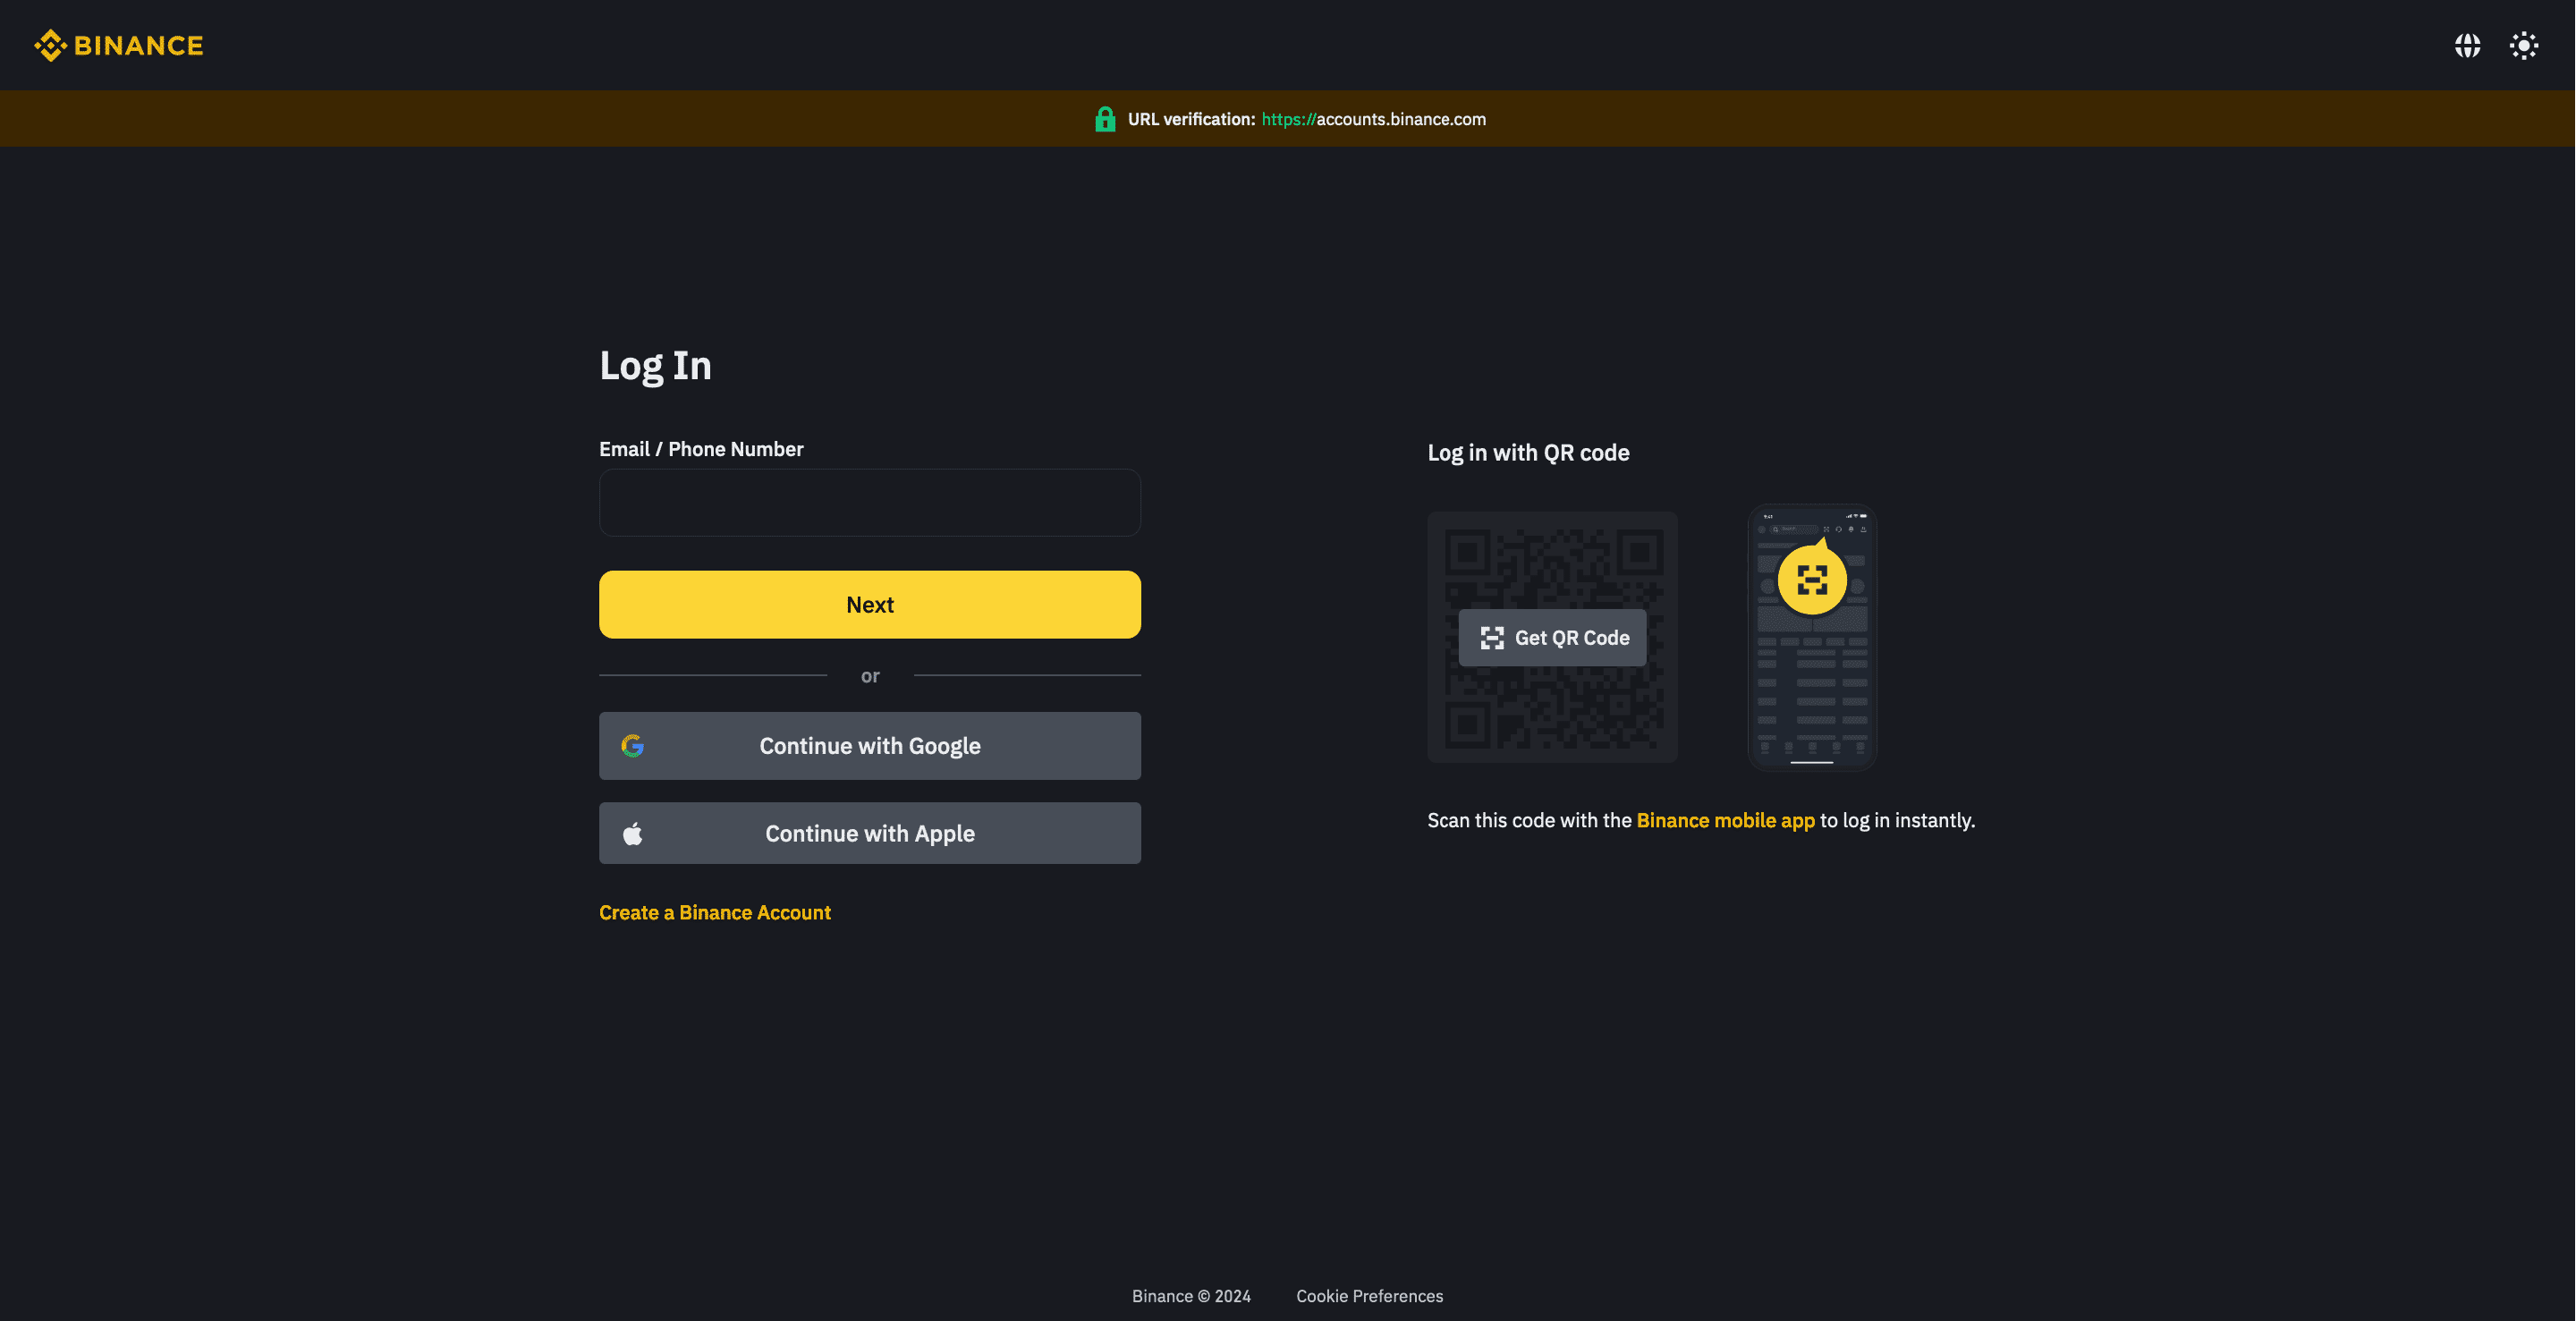Toggle the light/dark theme sun icon
Image resolution: width=2576 pixels, height=1321 pixels.
(x=2523, y=45)
